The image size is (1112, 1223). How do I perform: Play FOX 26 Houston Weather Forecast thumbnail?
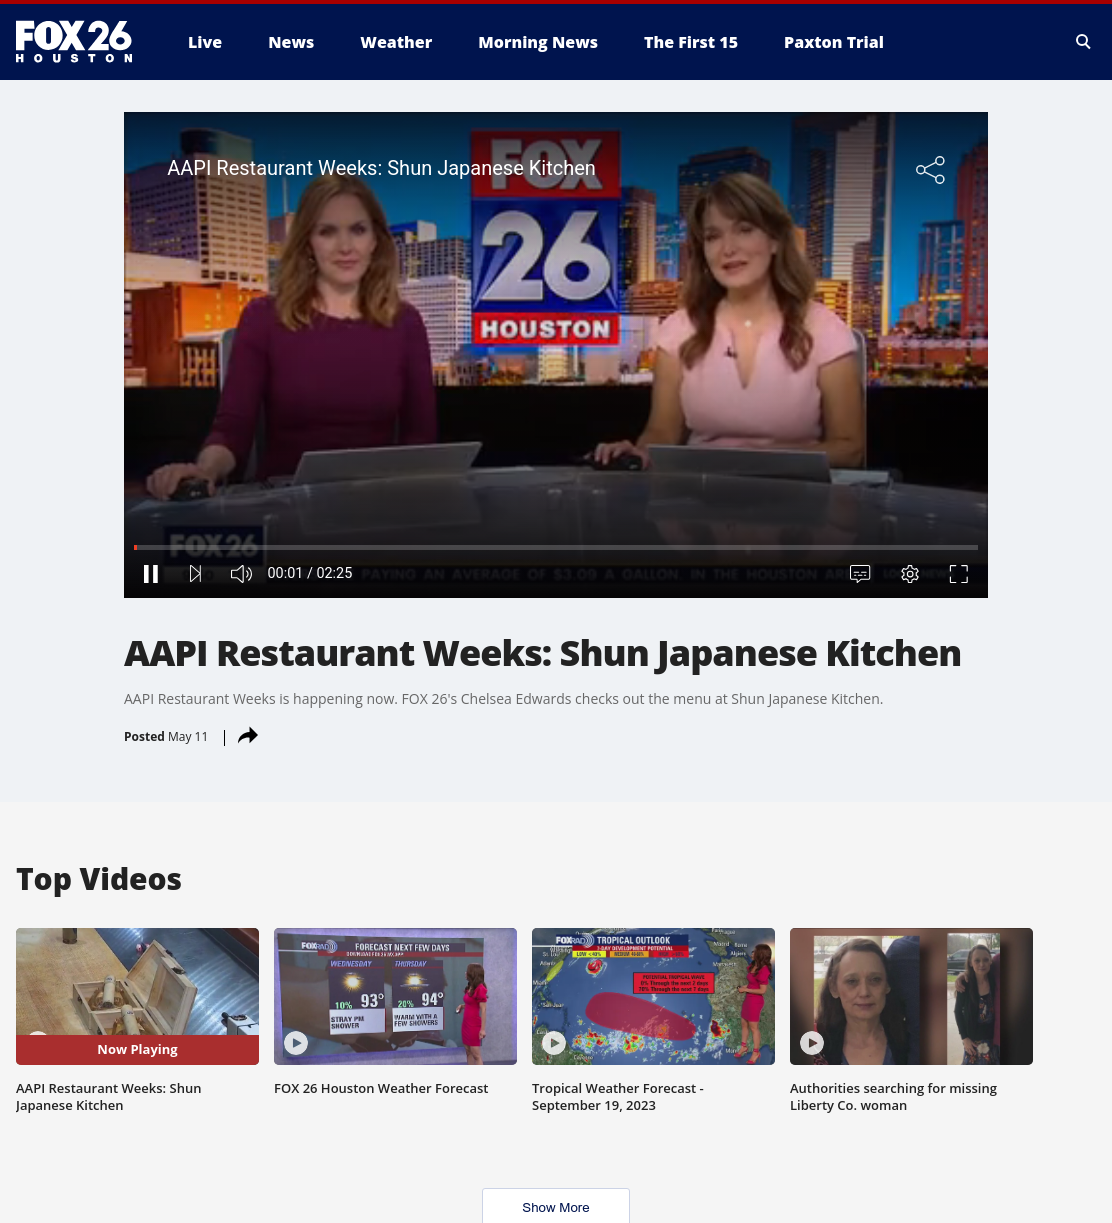point(395,996)
